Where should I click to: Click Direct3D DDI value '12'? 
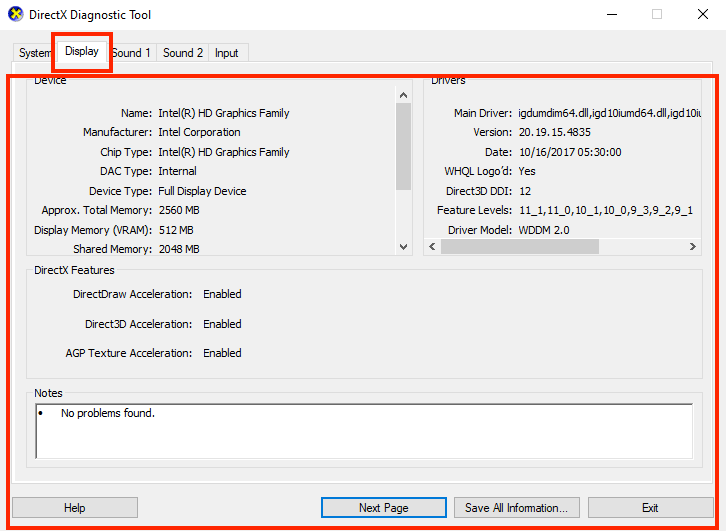(x=525, y=191)
